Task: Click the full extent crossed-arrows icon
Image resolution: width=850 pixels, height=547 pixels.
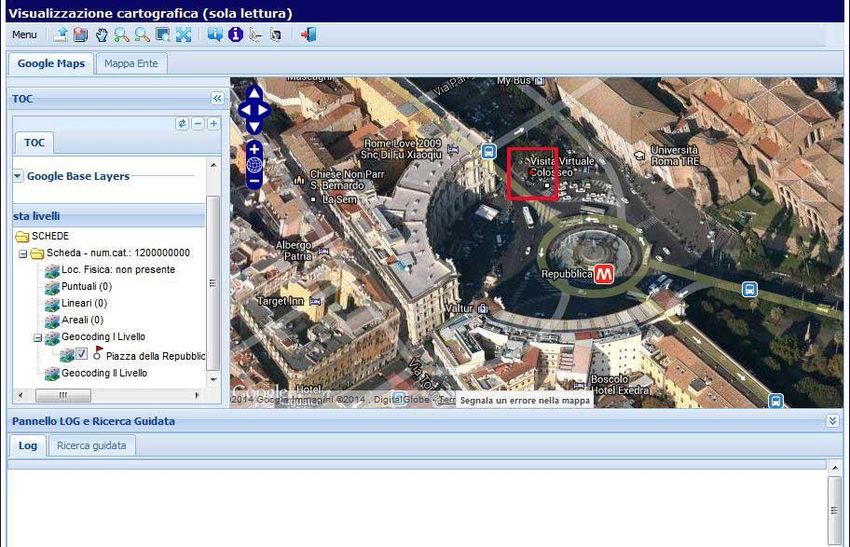Action: pyautogui.click(x=184, y=35)
